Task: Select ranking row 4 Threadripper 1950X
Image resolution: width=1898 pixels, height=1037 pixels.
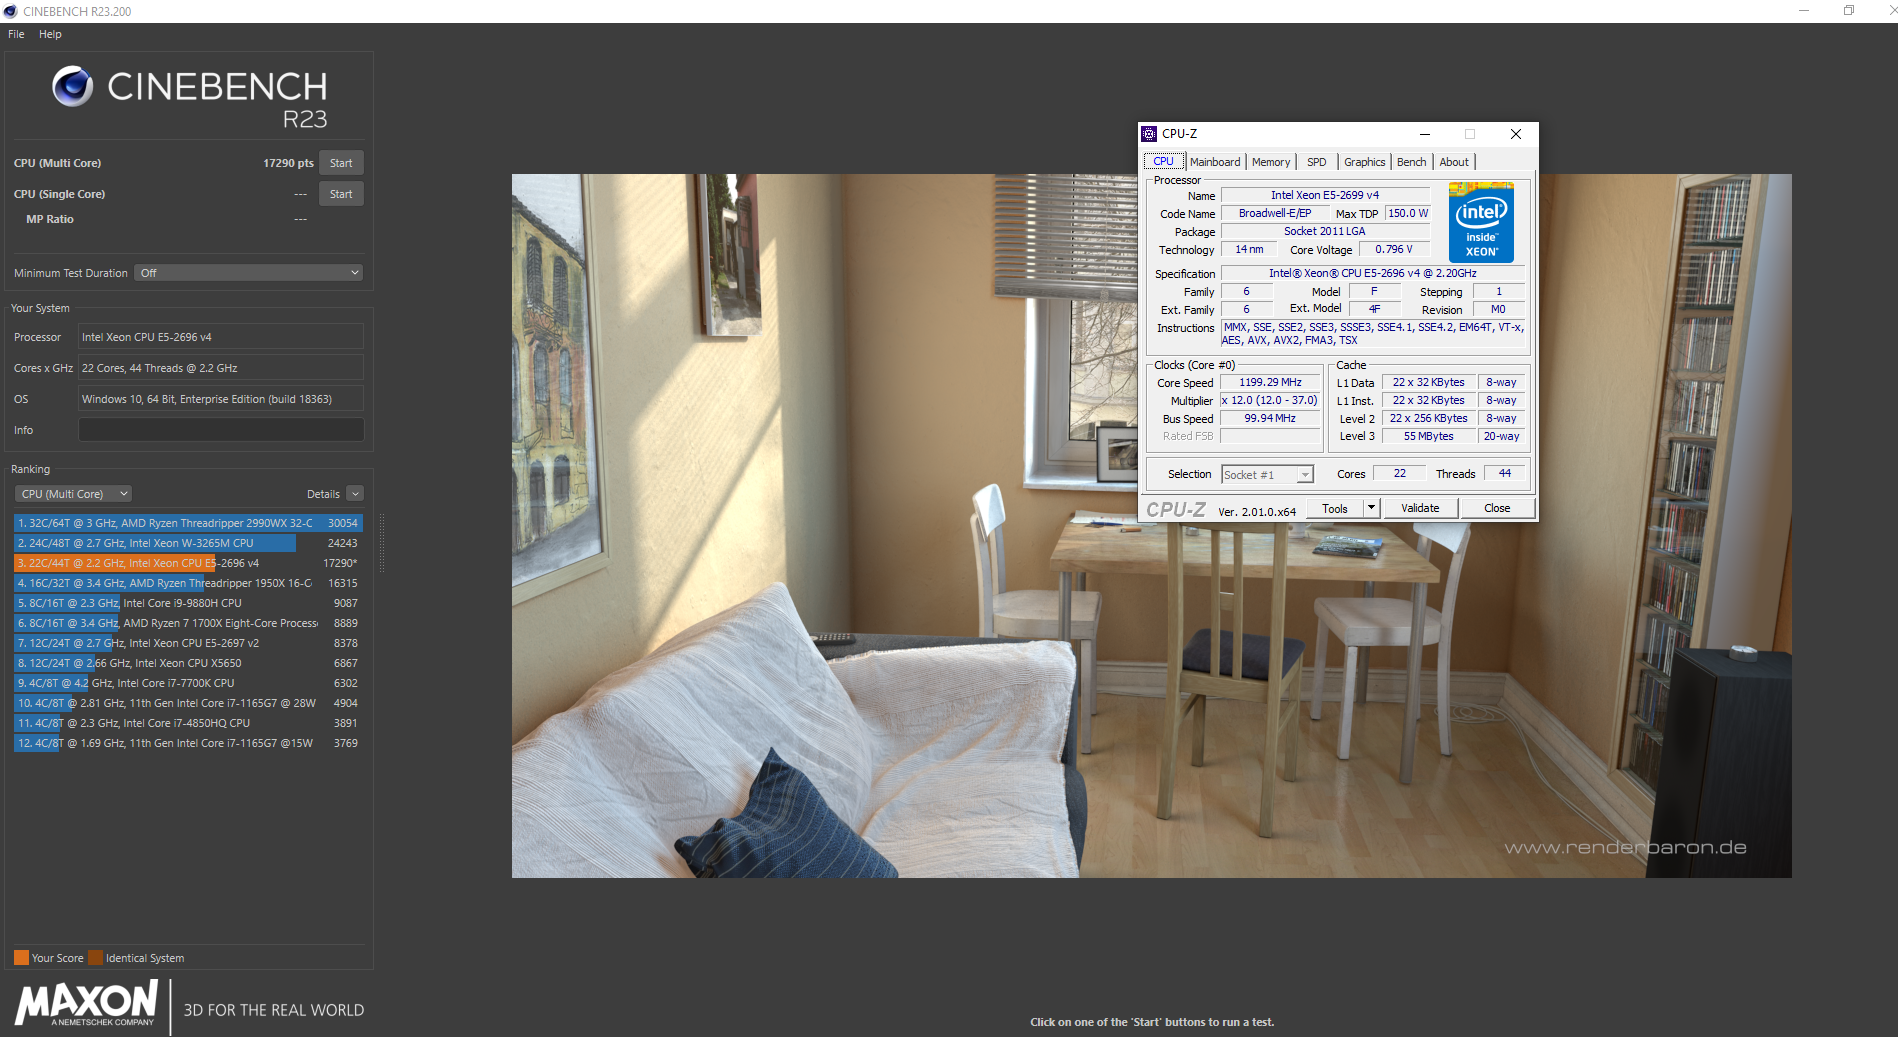Action: (188, 583)
